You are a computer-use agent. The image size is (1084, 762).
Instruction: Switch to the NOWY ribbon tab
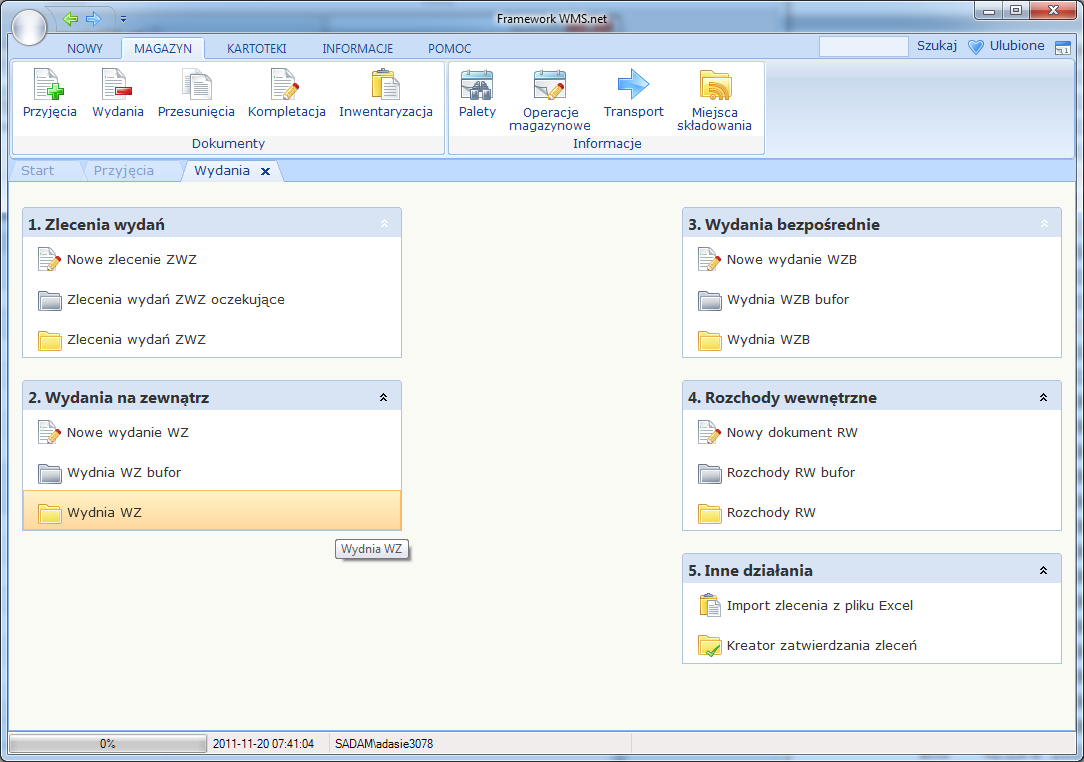(x=85, y=48)
